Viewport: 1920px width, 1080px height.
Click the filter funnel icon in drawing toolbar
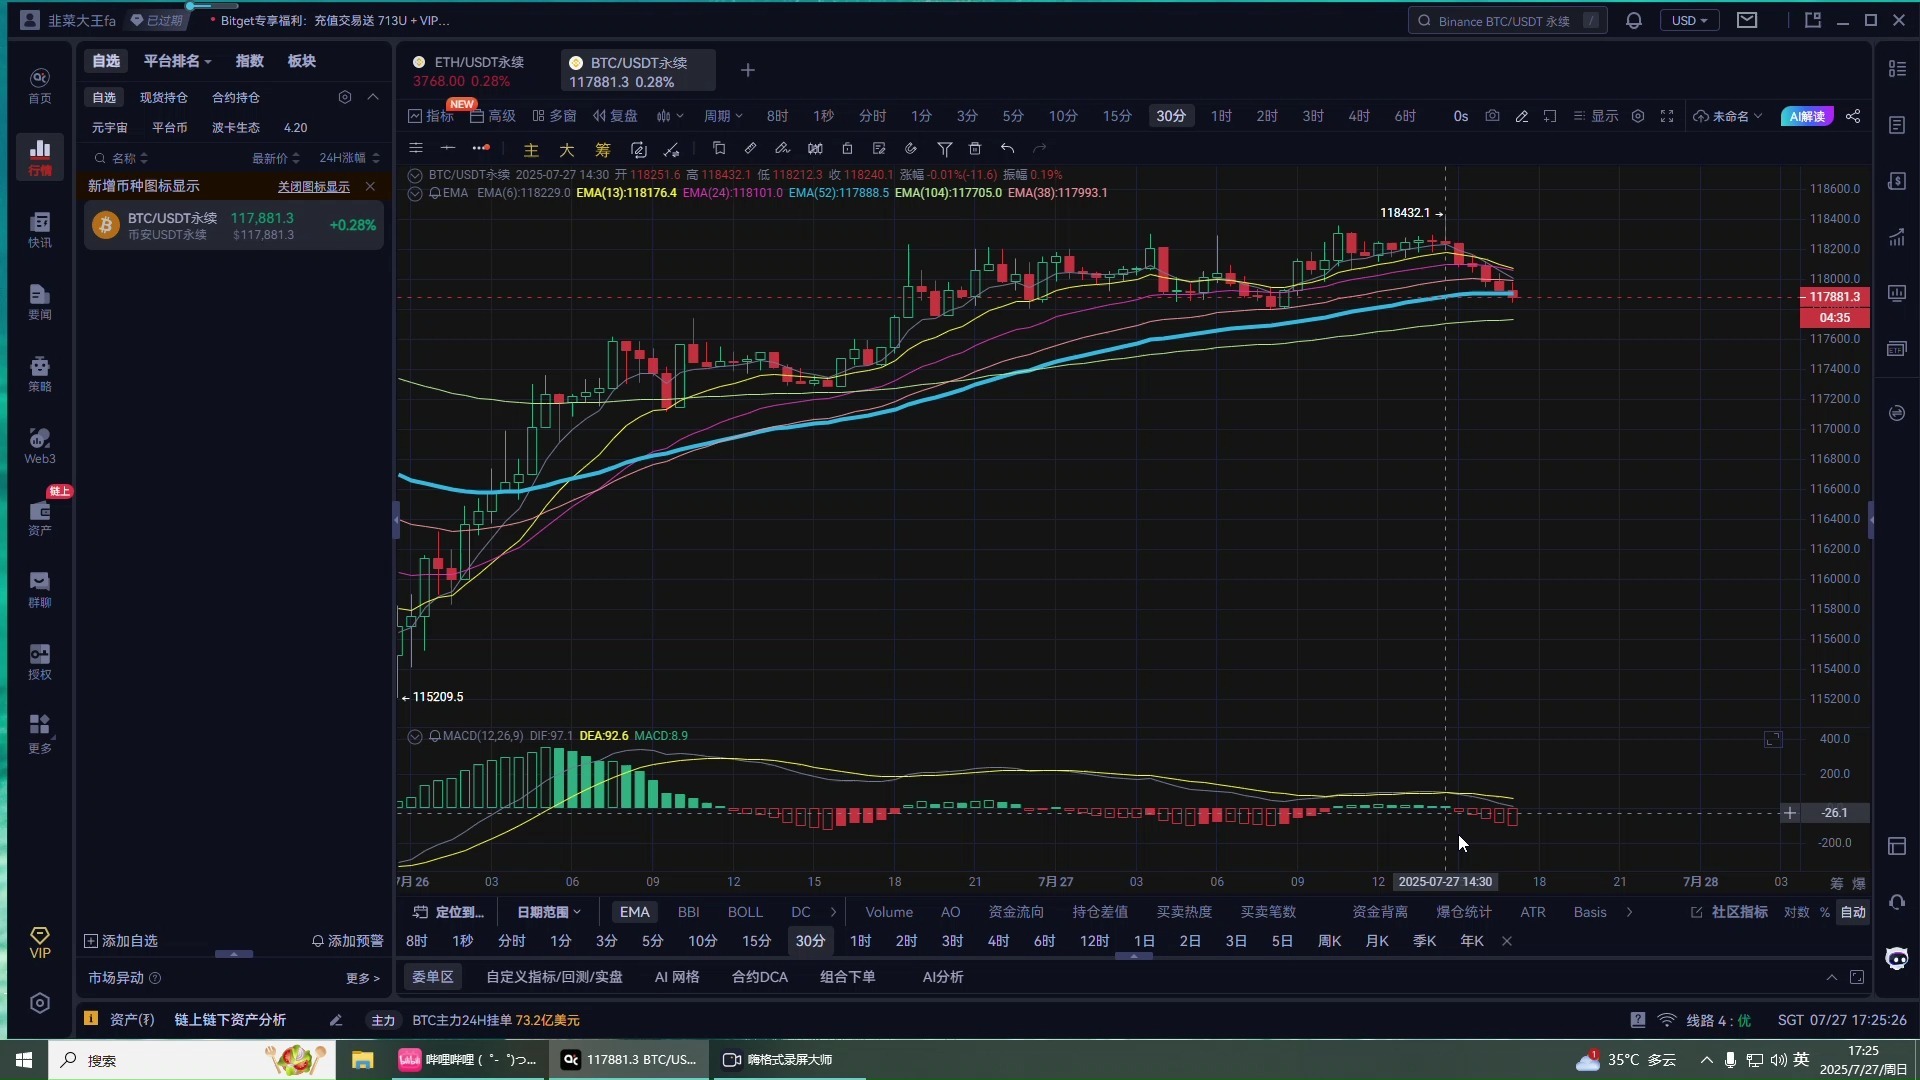click(x=944, y=149)
